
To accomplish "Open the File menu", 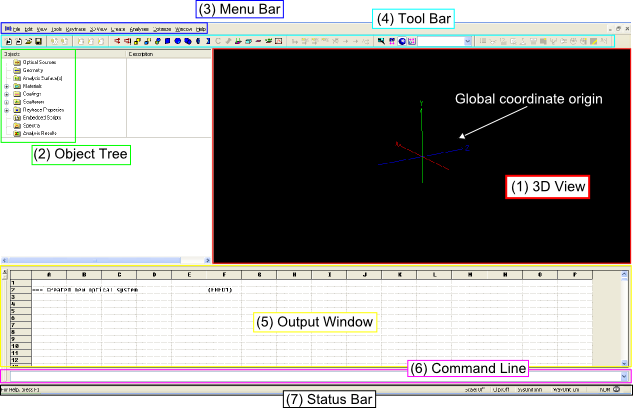I will pos(18,29).
